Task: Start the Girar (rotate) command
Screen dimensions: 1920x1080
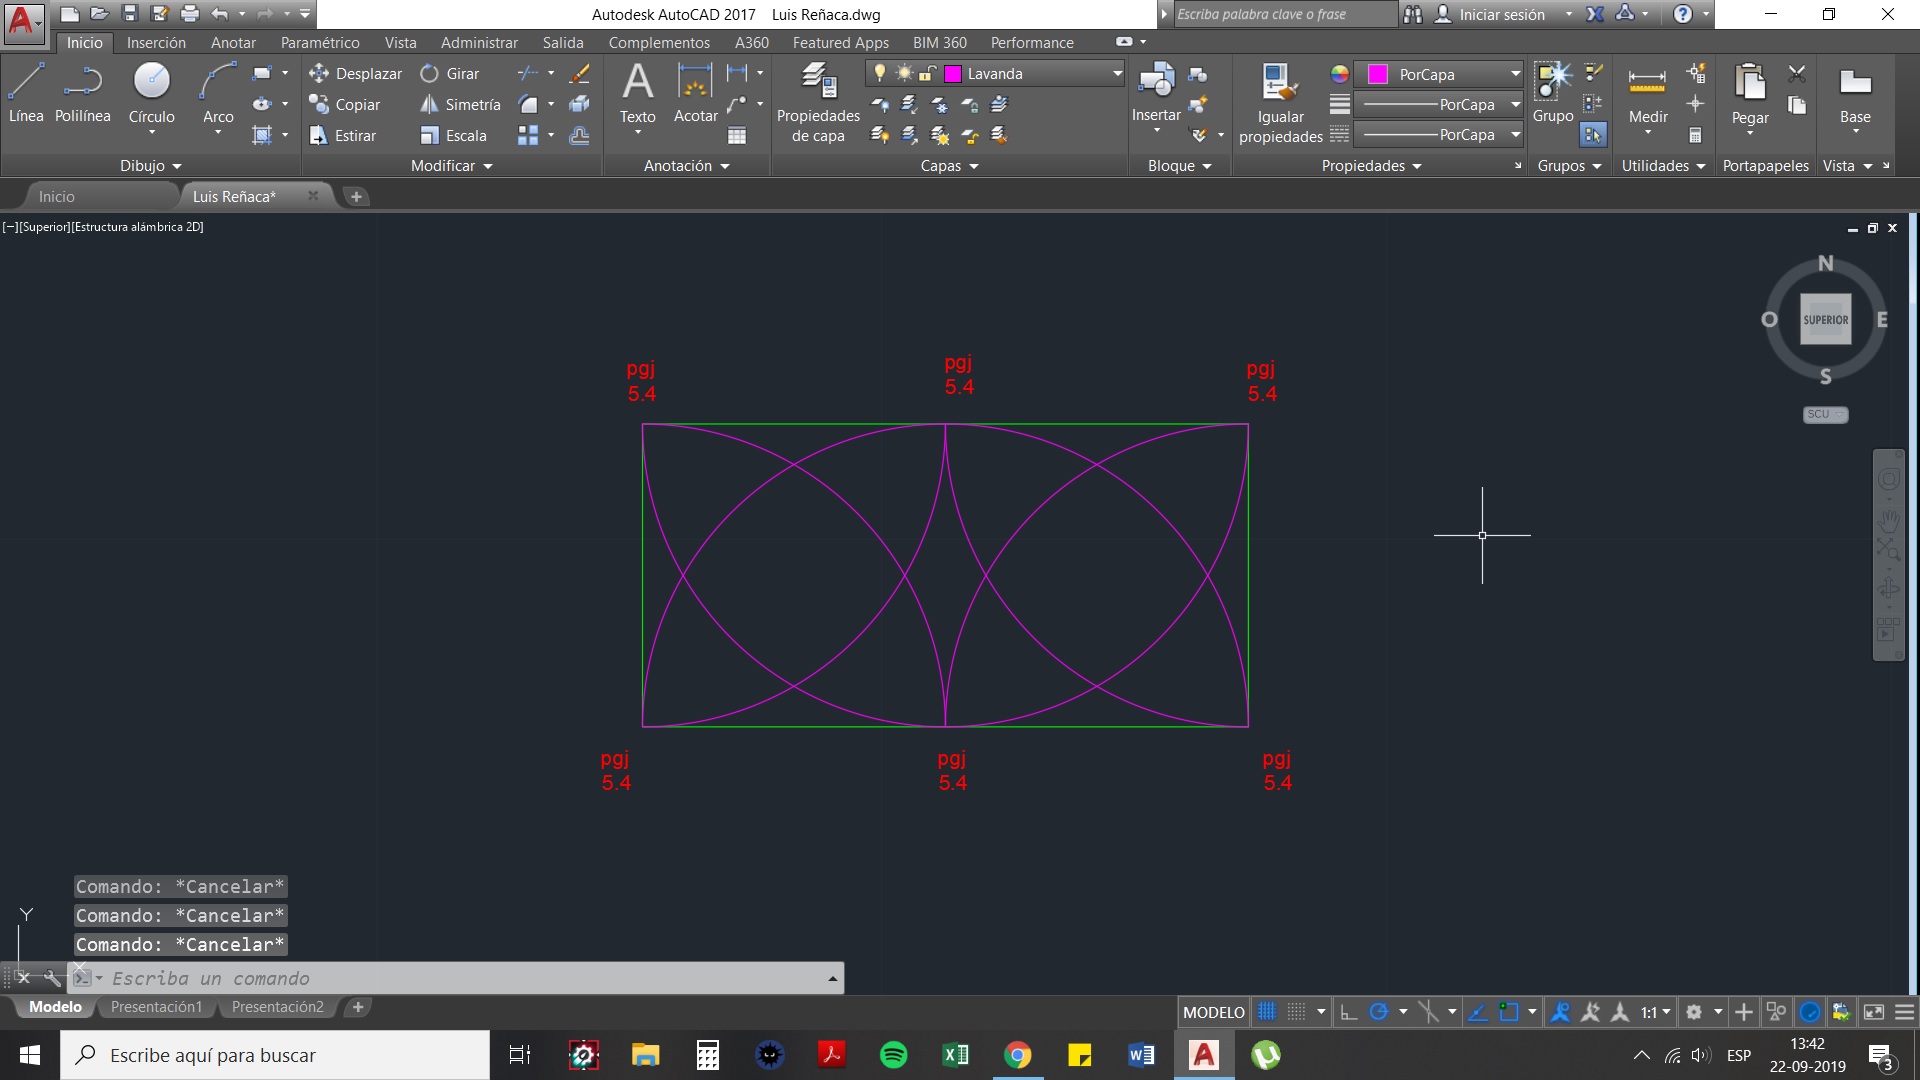Action: 450,73
